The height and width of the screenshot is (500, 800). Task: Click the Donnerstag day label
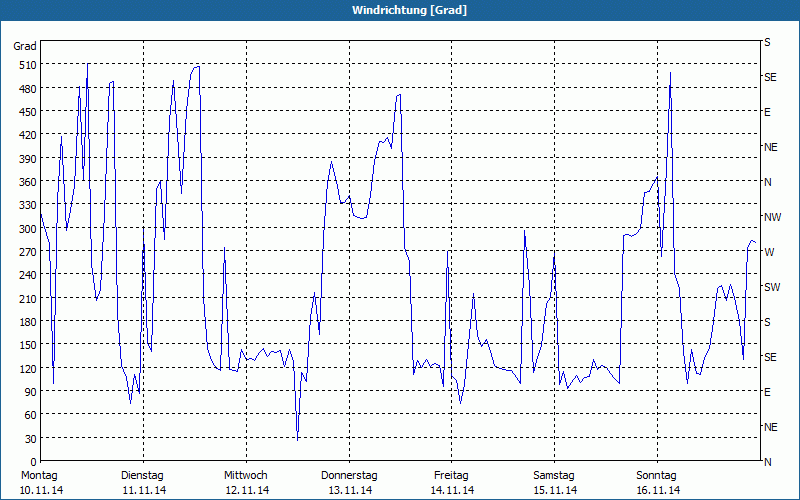(349, 476)
